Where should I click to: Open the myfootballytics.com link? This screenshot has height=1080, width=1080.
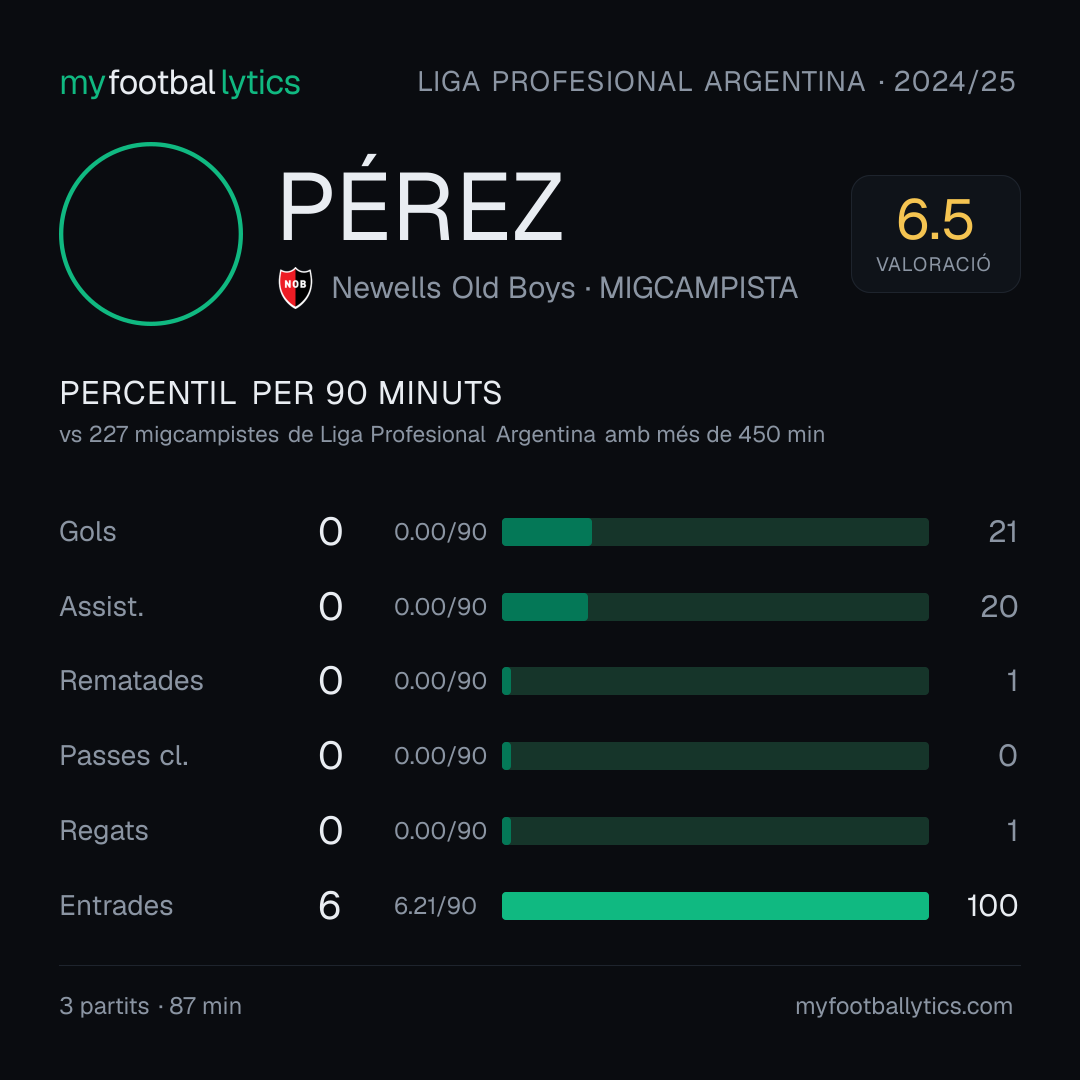904,1006
